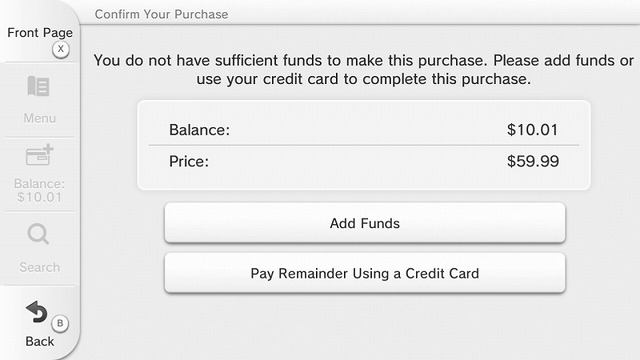Open Search via magnifying glass icon
640x360 pixels.
coord(39,234)
